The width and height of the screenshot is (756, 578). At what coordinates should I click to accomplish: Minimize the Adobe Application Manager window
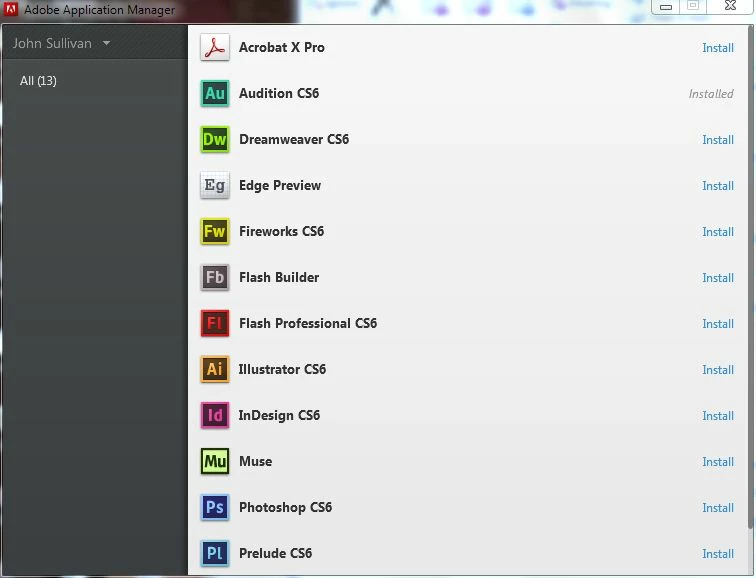(666, 6)
